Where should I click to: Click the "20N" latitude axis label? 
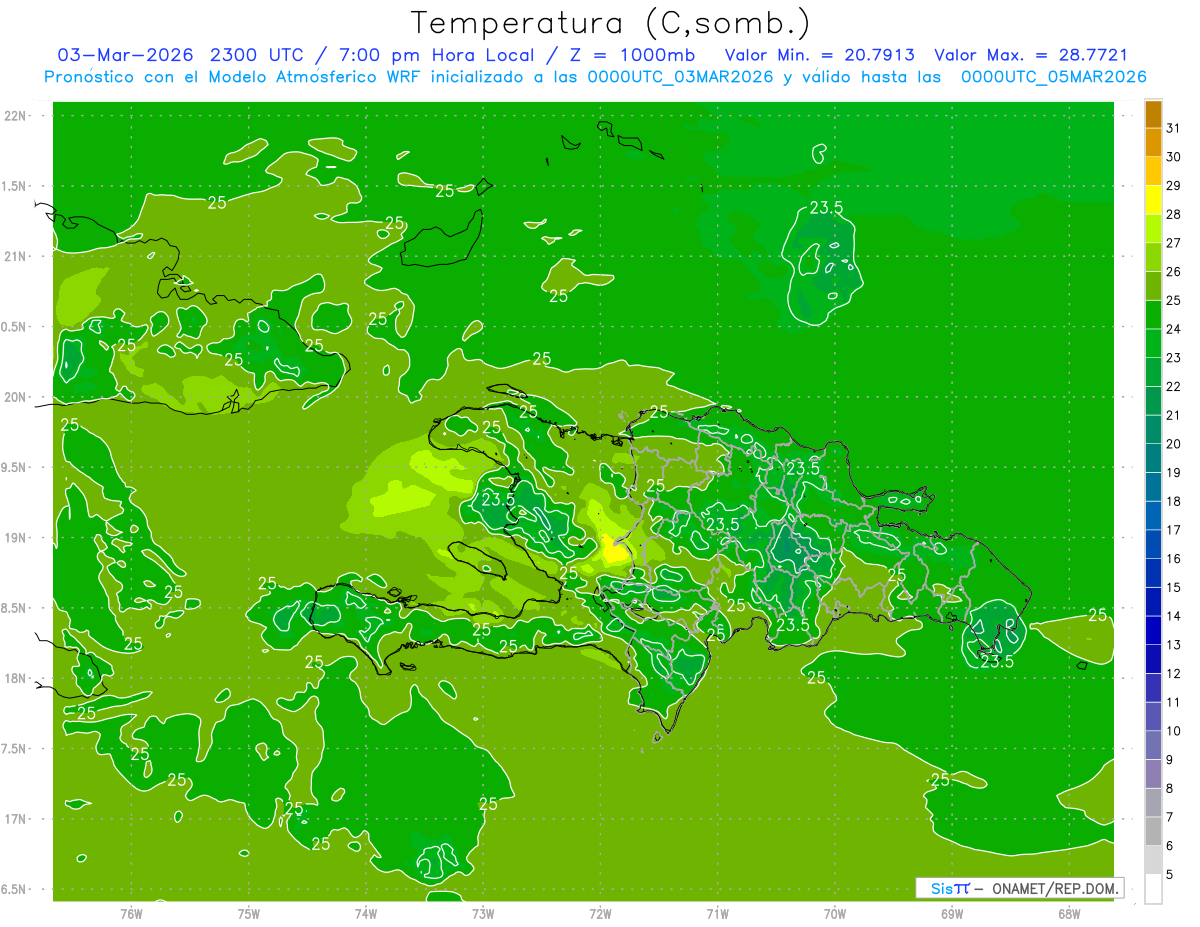[x=17, y=397]
